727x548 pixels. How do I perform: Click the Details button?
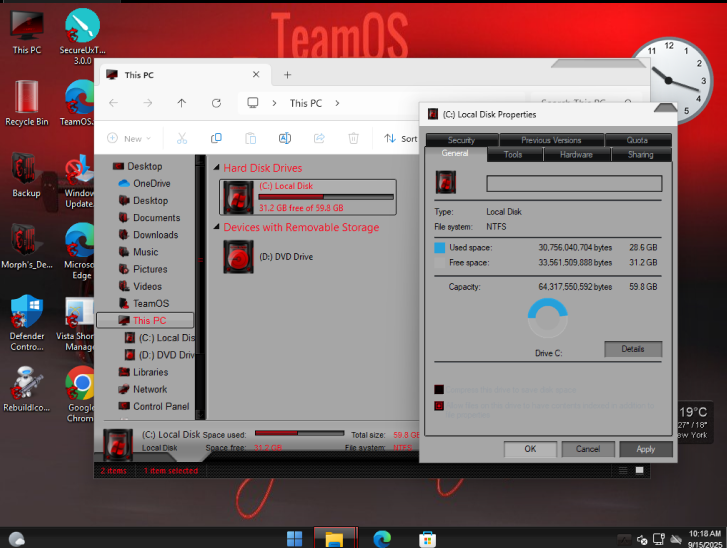tap(633, 349)
